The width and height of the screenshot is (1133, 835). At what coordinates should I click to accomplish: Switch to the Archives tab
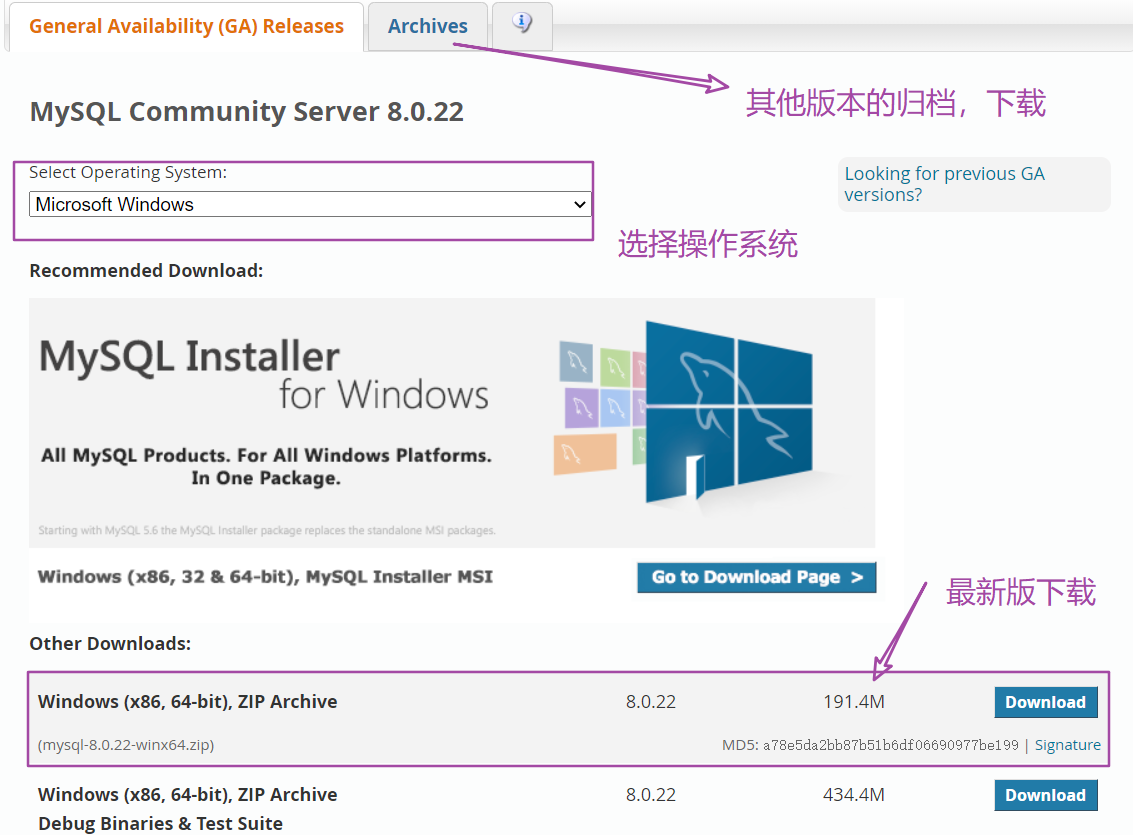(428, 27)
